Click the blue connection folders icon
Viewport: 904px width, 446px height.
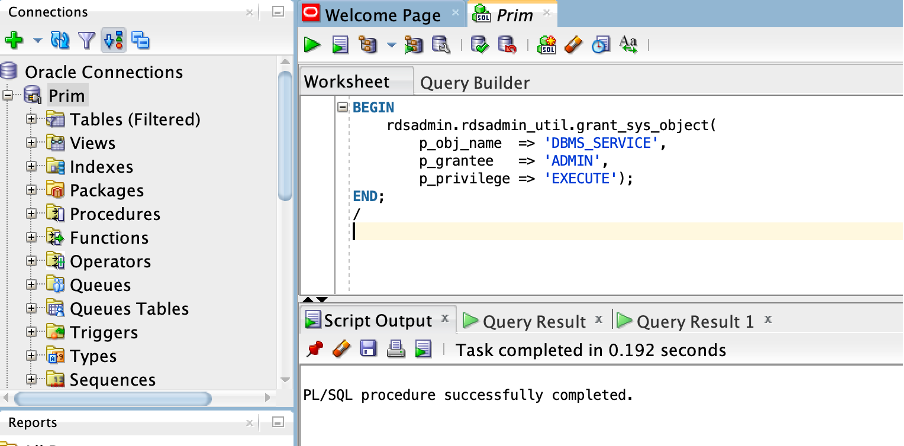tap(140, 40)
